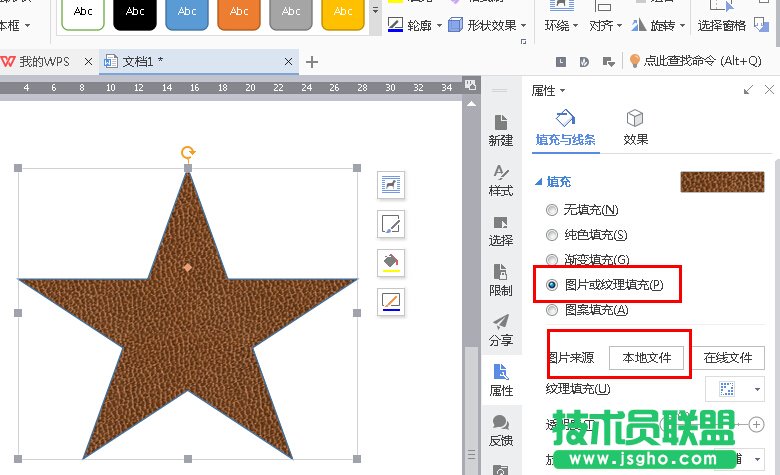The image size is (780, 475).
Task: Click the shape outline icon beside star
Action: [x=391, y=300]
